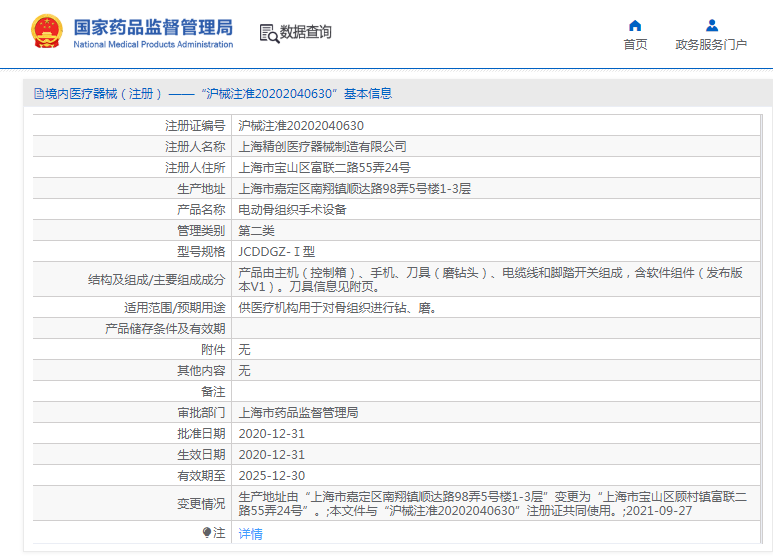Image resolution: width=773 pixels, height=557 pixels.
Task: Click the 审批部门 label
Action: click(x=201, y=413)
